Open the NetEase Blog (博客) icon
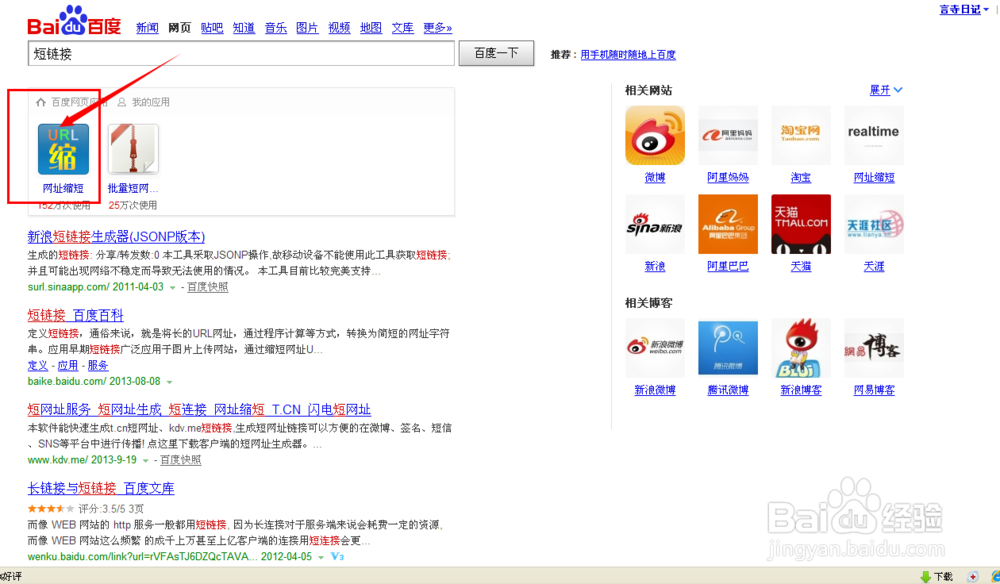The image size is (1000, 584). [x=874, y=347]
